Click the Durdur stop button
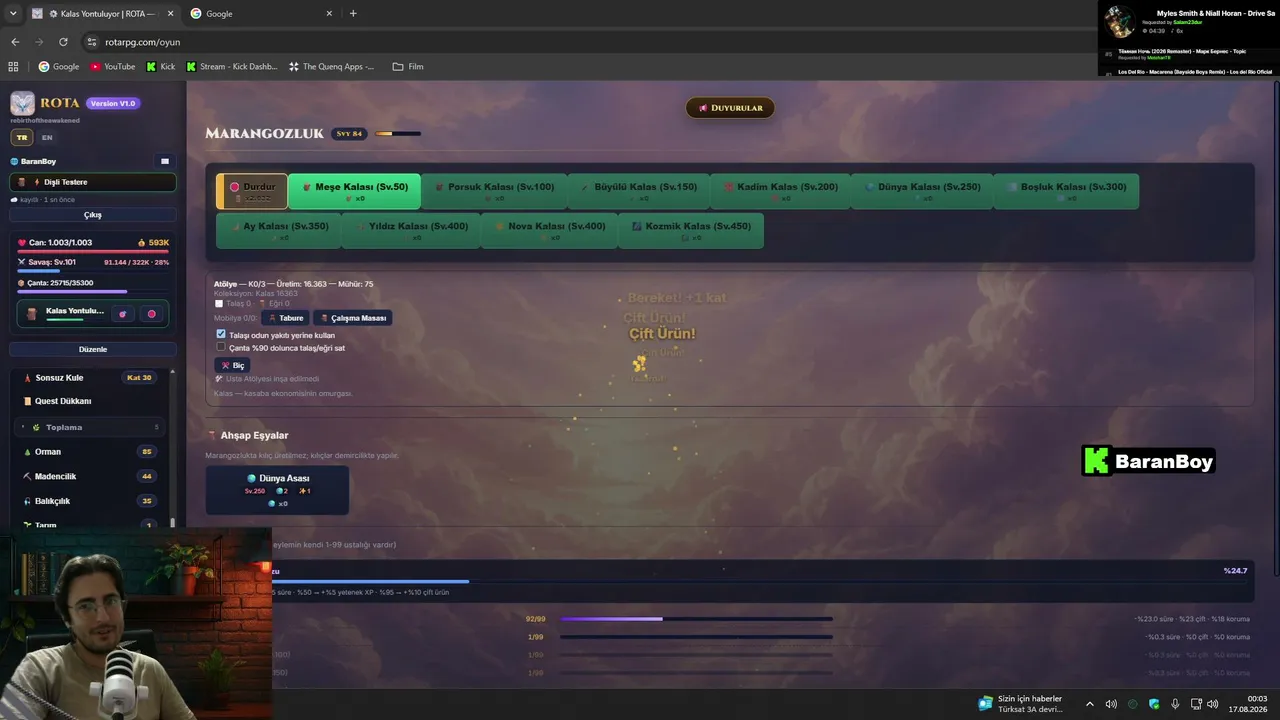 pyautogui.click(x=252, y=191)
